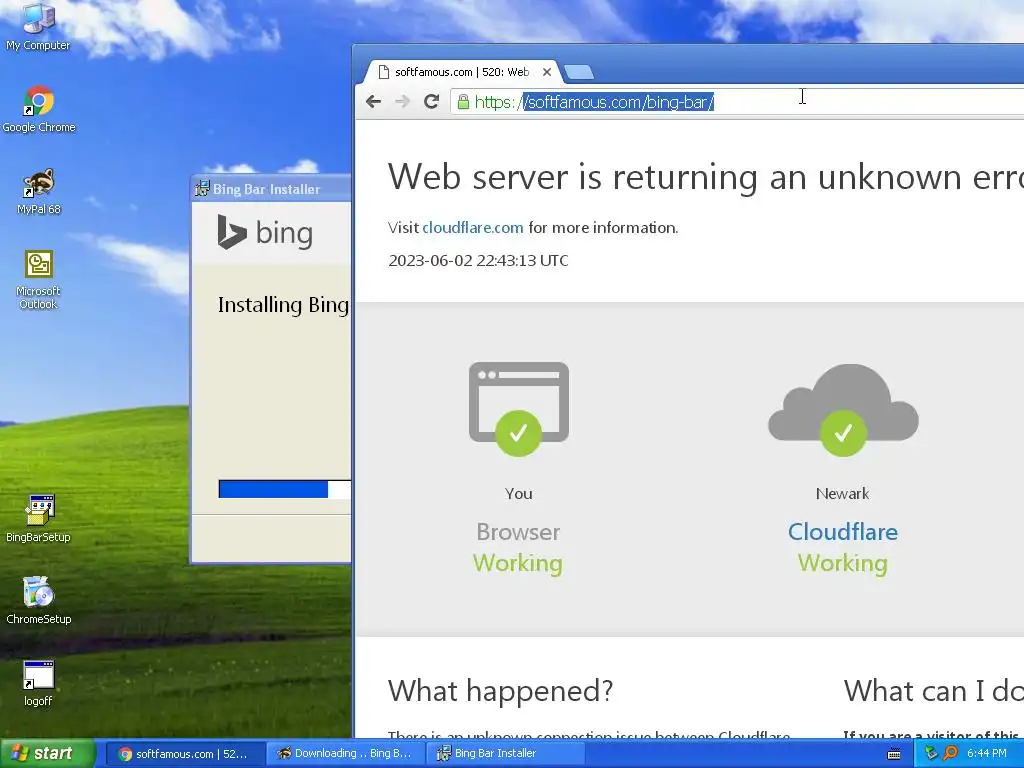Click the magnifier search tray icon
The height and width of the screenshot is (768, 1024).
click(950, 753)
